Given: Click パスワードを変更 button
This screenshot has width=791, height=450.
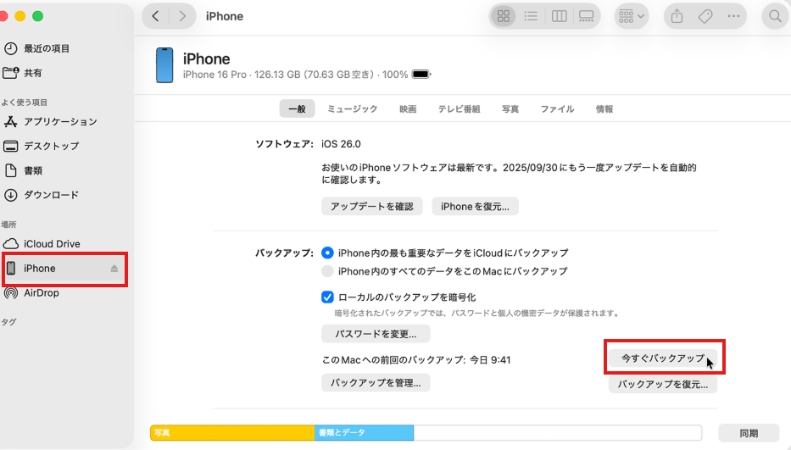Looking at the screenshot, I should click(x=376, y=334).
